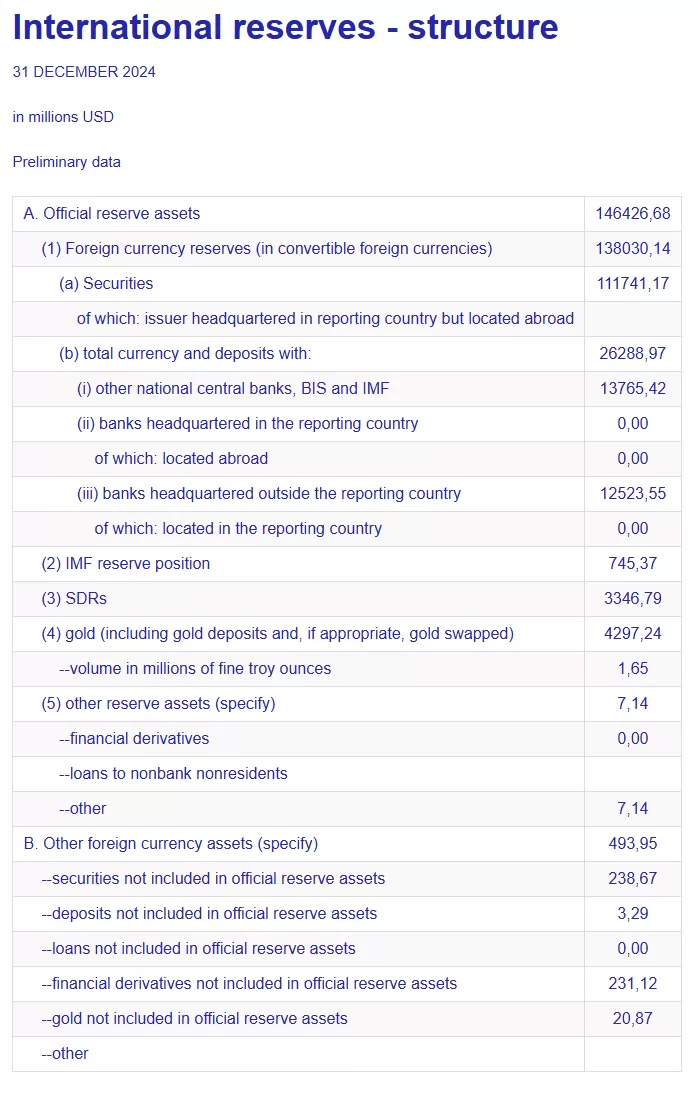Select 'B. Other foreign currency assets' row label
Viewport: 698px width, 1097px height.
[170, 844]
